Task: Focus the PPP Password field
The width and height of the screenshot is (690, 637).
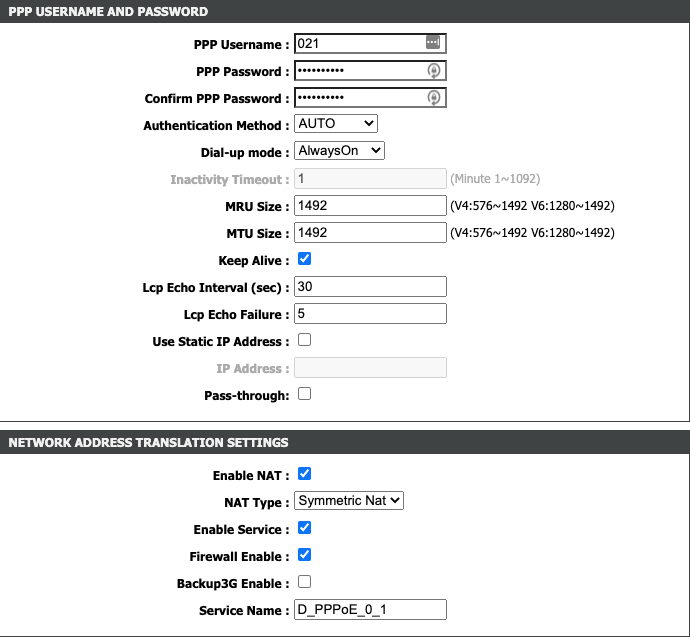Action: point(370,70)
